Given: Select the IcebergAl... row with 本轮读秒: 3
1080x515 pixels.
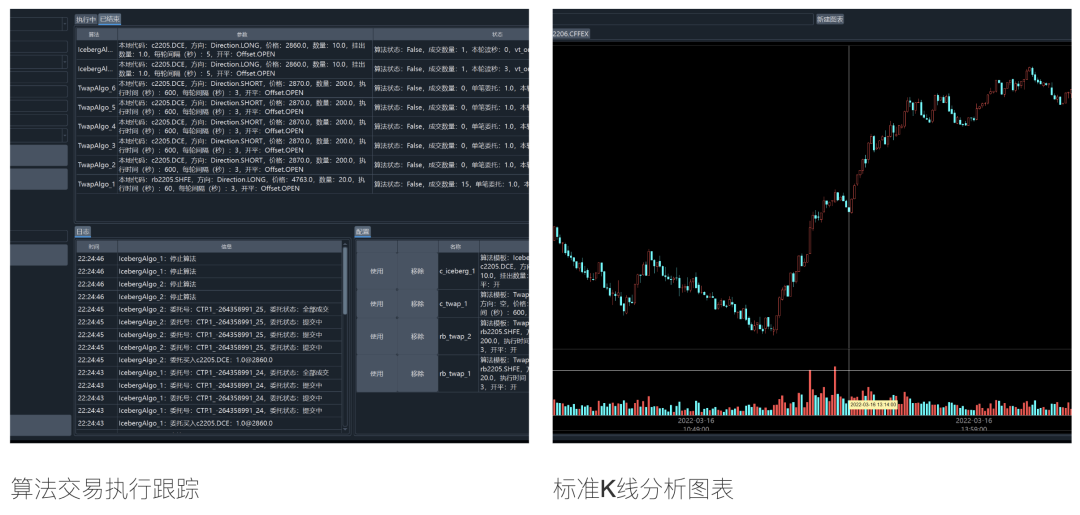Looking at the screenshot, I should 302,68.
